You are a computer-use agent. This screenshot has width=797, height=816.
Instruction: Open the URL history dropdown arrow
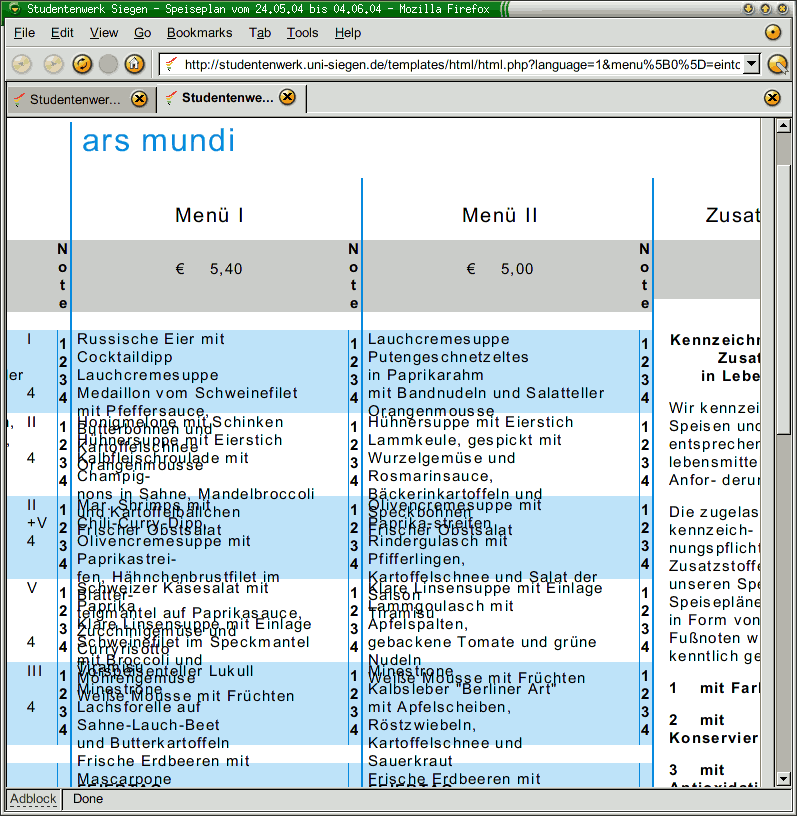(751, 64)
